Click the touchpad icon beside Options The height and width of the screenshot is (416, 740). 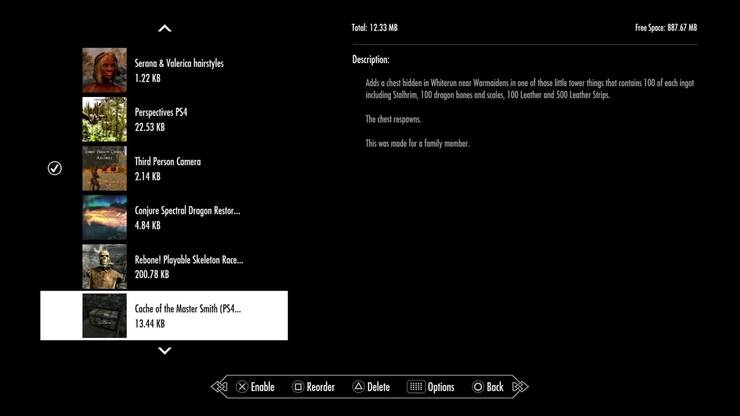(x=415, y=387)
